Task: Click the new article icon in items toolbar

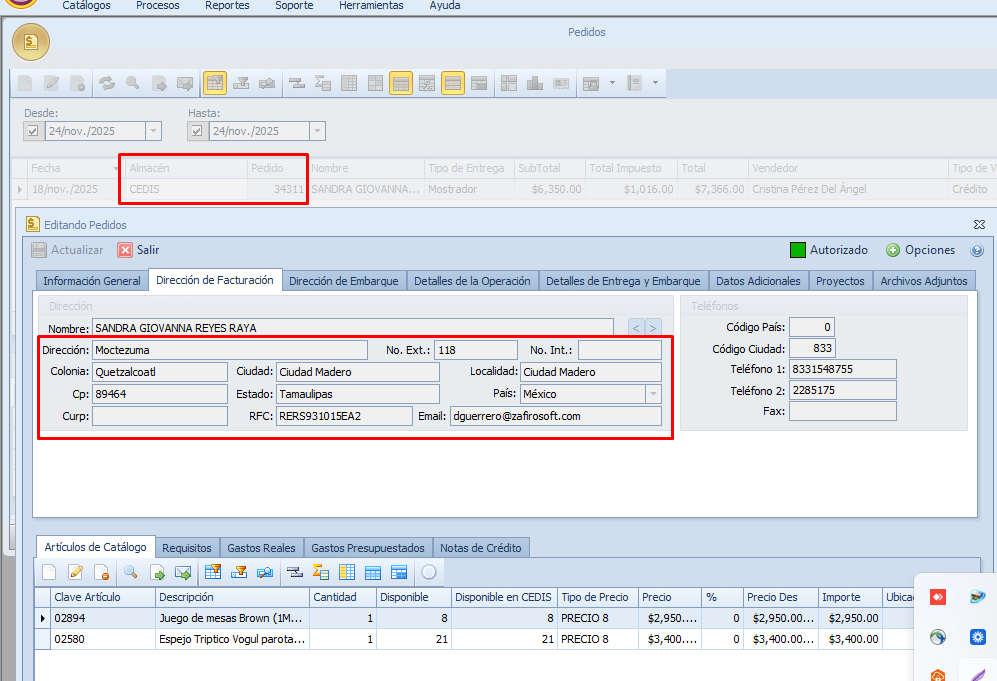Action: tap(49, 573)
